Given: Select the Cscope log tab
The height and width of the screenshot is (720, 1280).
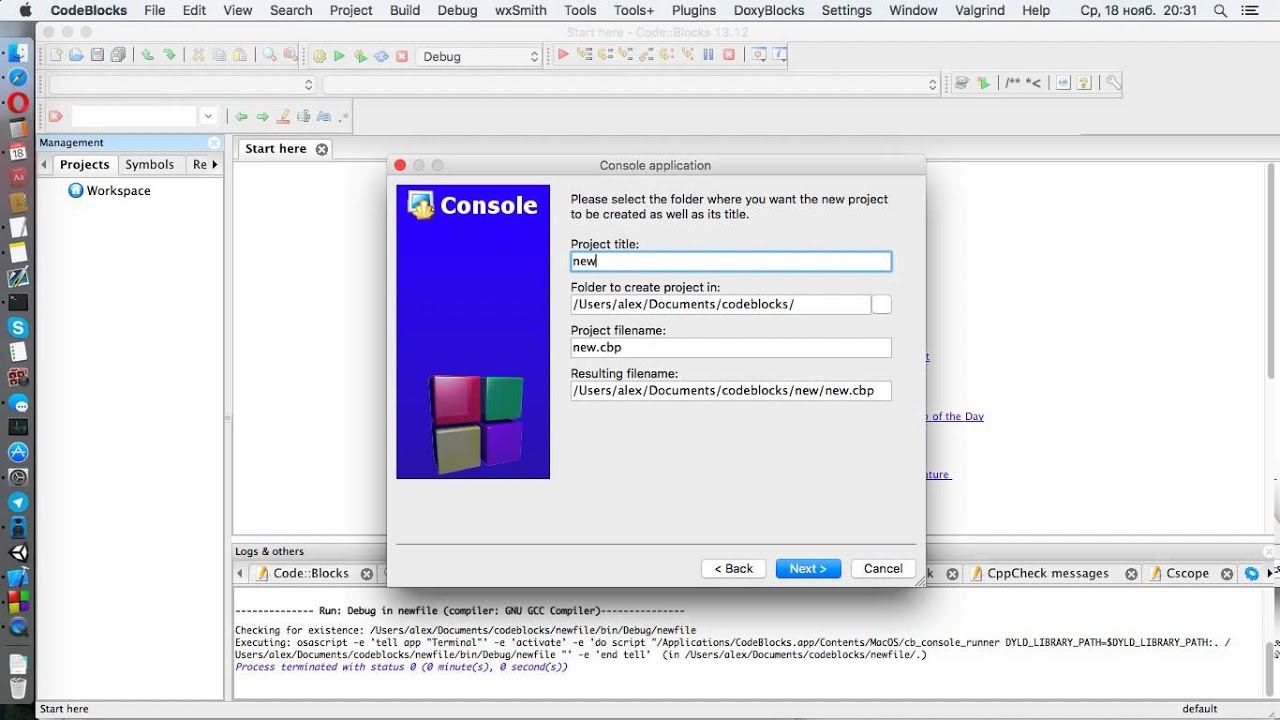Looking at the screenshot, I should point(1187,573).
